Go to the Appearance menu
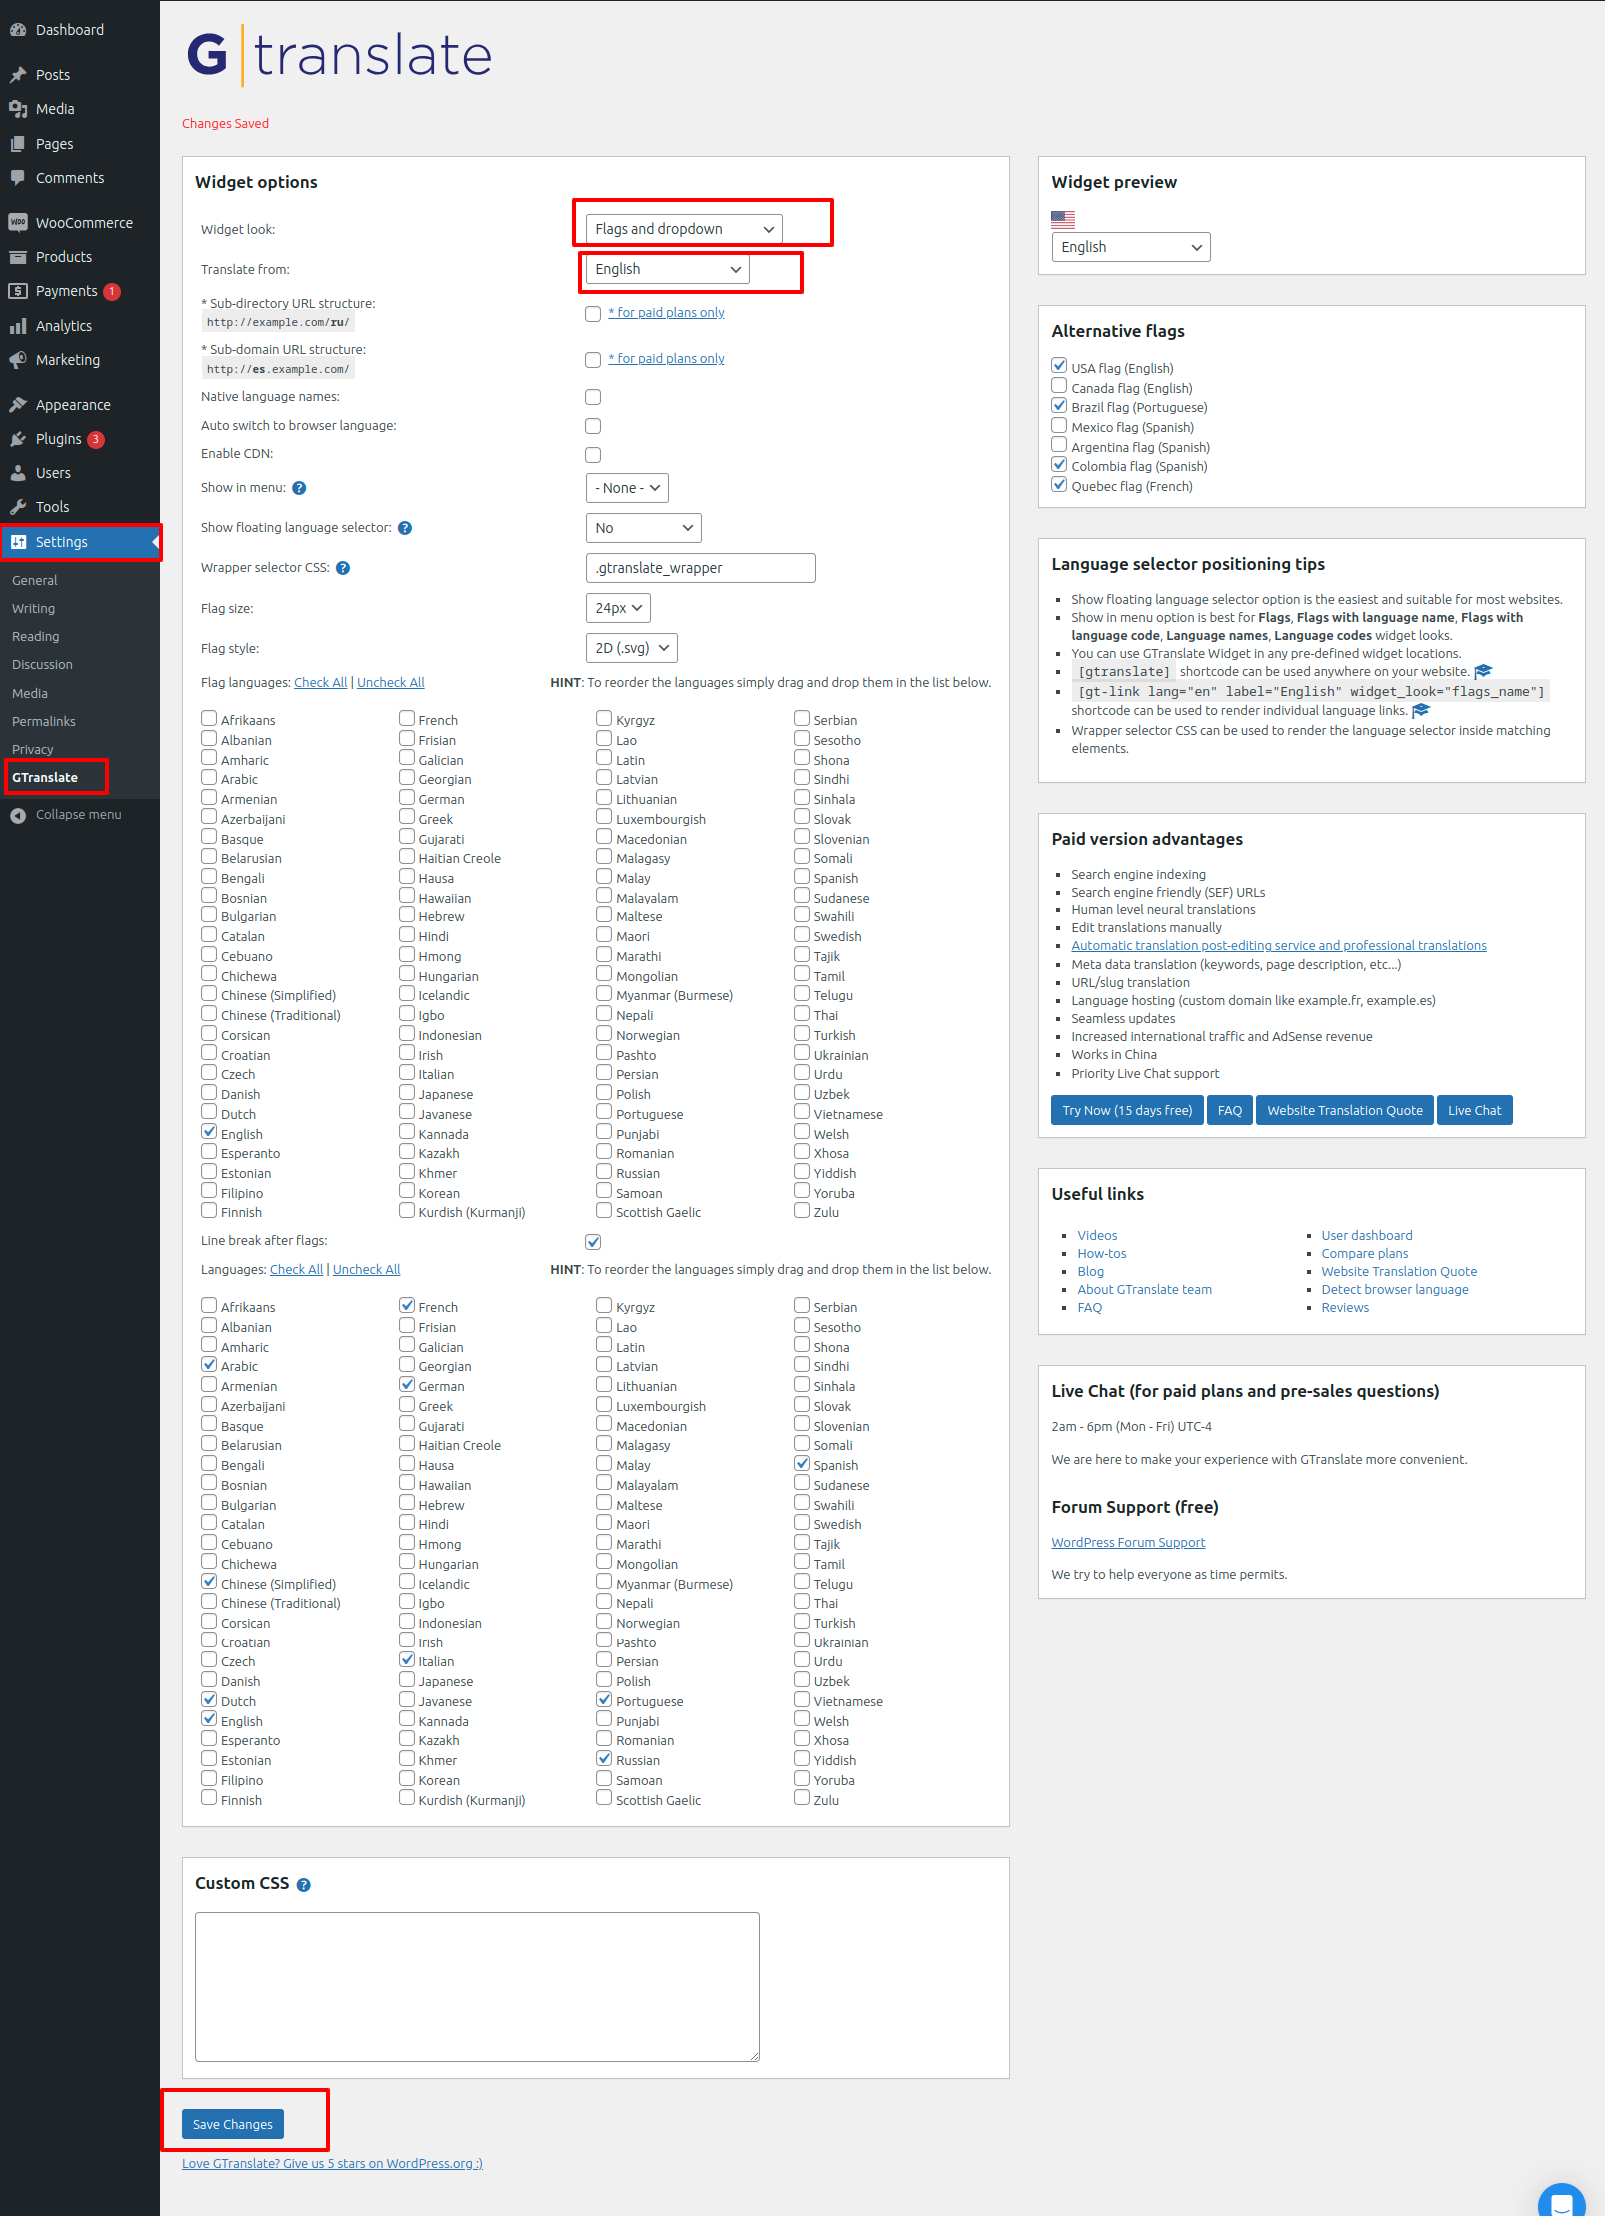The width and height of the screenshot is (1605, 2216). [73, 405]
